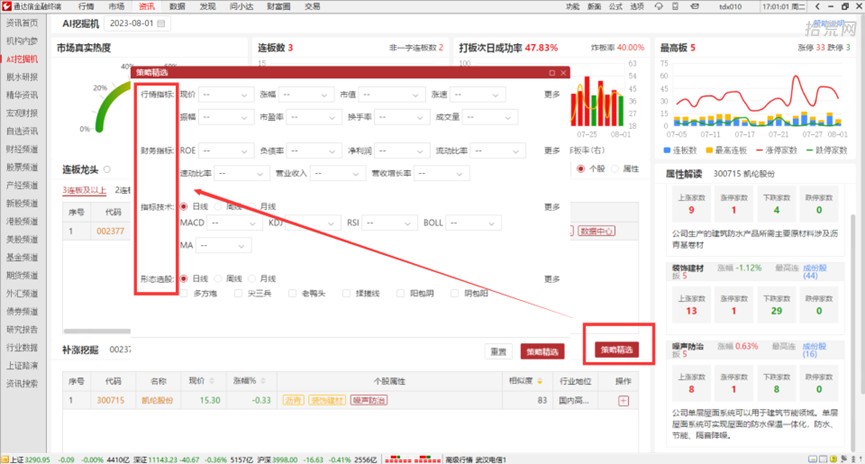Open the 换手率 dropdown
This screenshot has width=865, height=464.
pos(402,117)
